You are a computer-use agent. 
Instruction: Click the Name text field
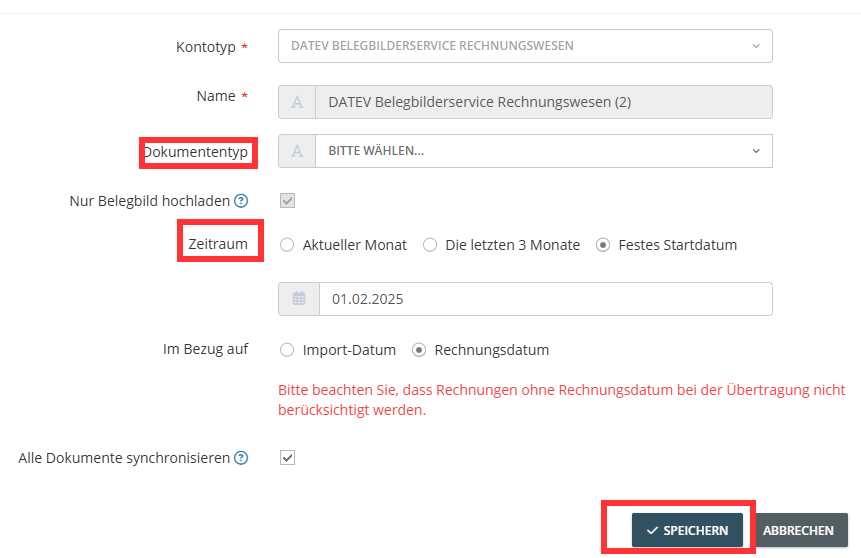[x=544, y=102]
